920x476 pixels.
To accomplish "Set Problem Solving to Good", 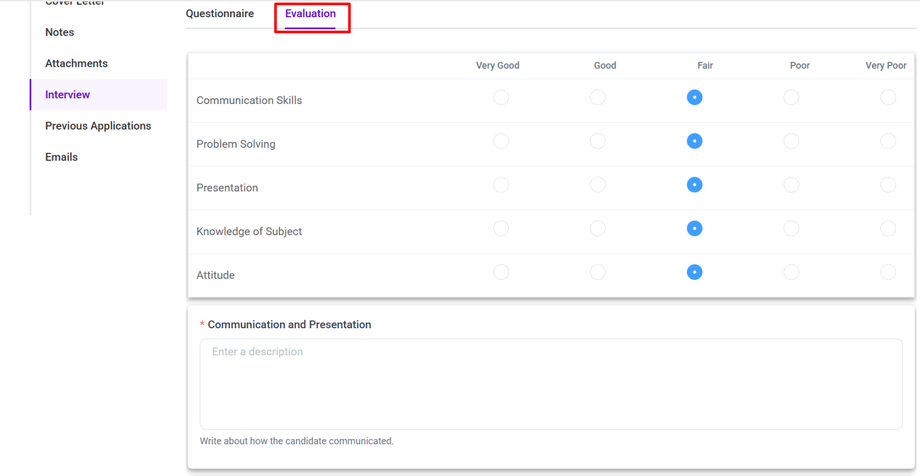I will click(x=598, y=141).
